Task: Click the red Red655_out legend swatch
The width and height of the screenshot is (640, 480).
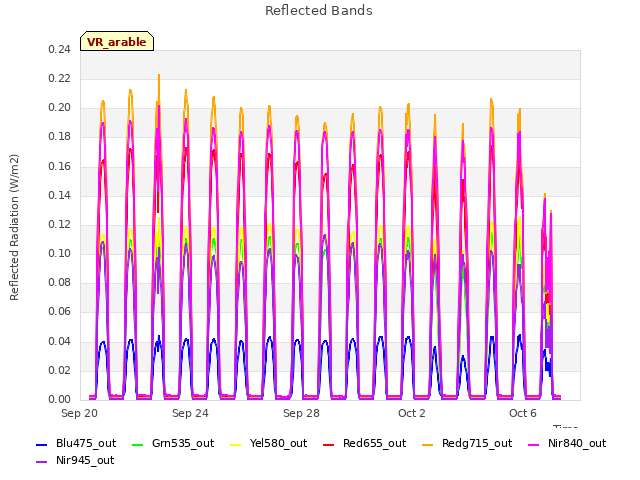Action: 329,444
